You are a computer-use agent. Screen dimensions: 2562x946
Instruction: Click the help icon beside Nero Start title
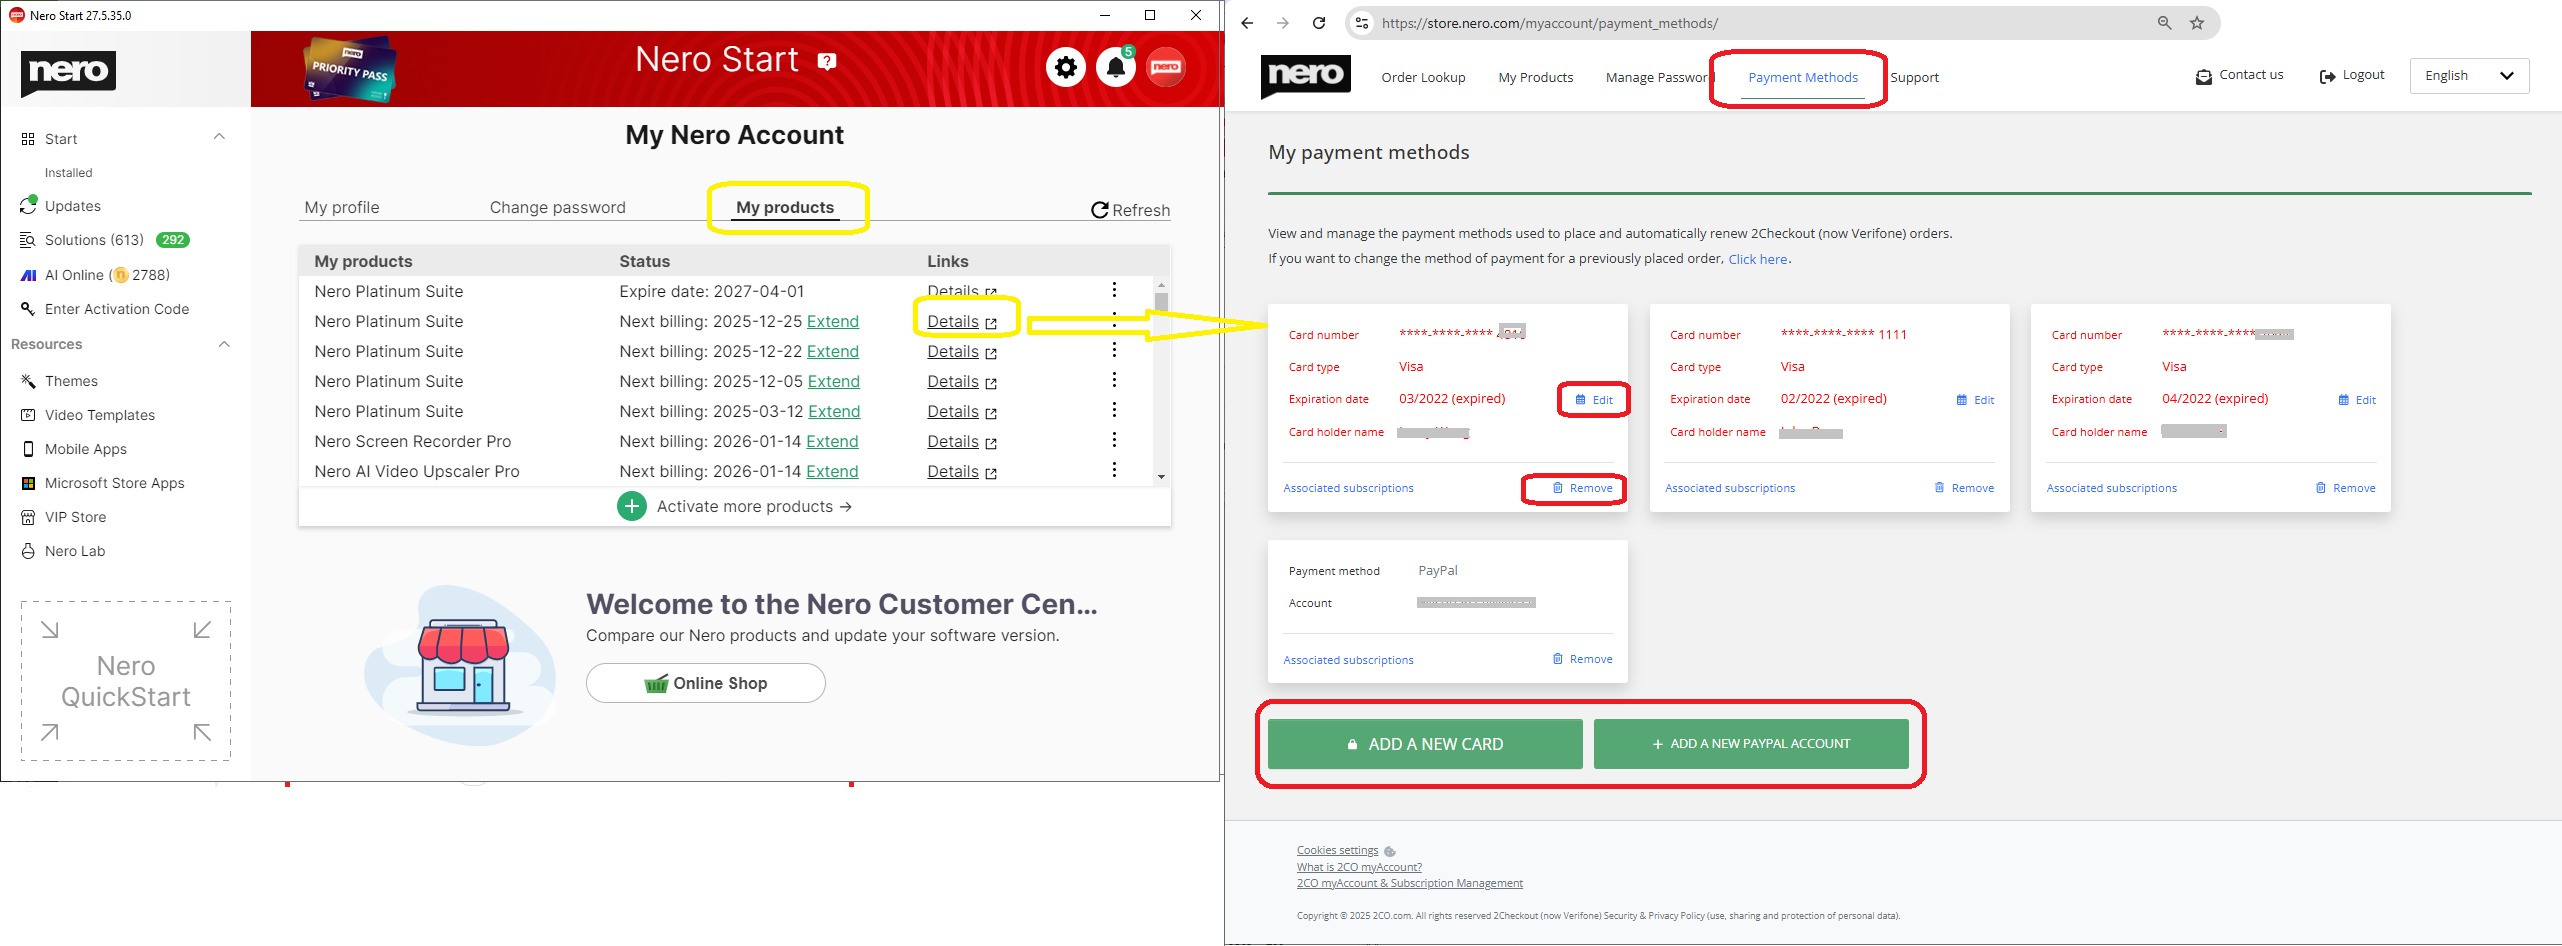[x=827, y=62]
